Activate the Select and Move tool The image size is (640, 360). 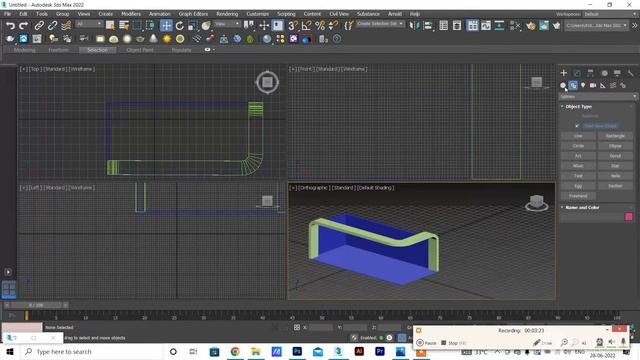pyautogui.click(x=166, y=26)
